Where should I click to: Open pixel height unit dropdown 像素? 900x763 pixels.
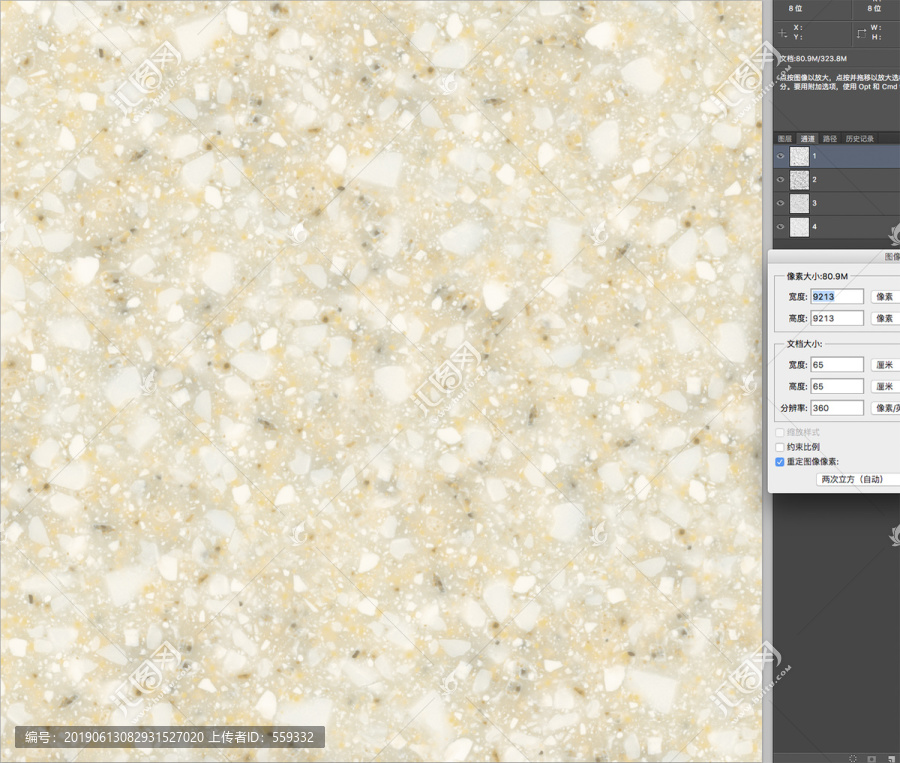(885, 318)
